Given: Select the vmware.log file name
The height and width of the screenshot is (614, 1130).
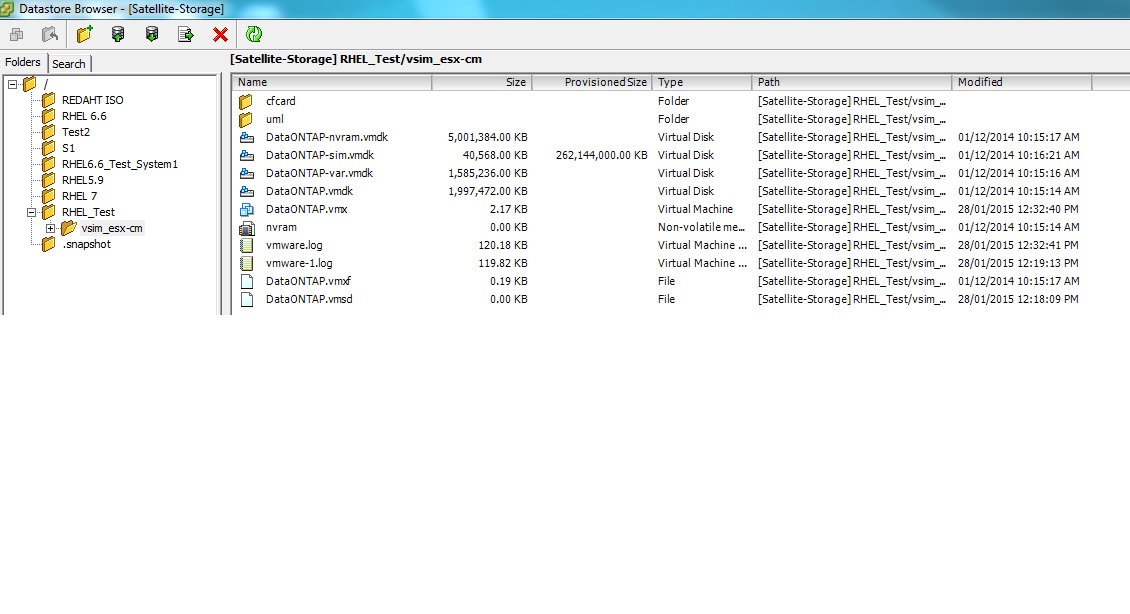Looking at the screenshot, I should coord(294,245).
